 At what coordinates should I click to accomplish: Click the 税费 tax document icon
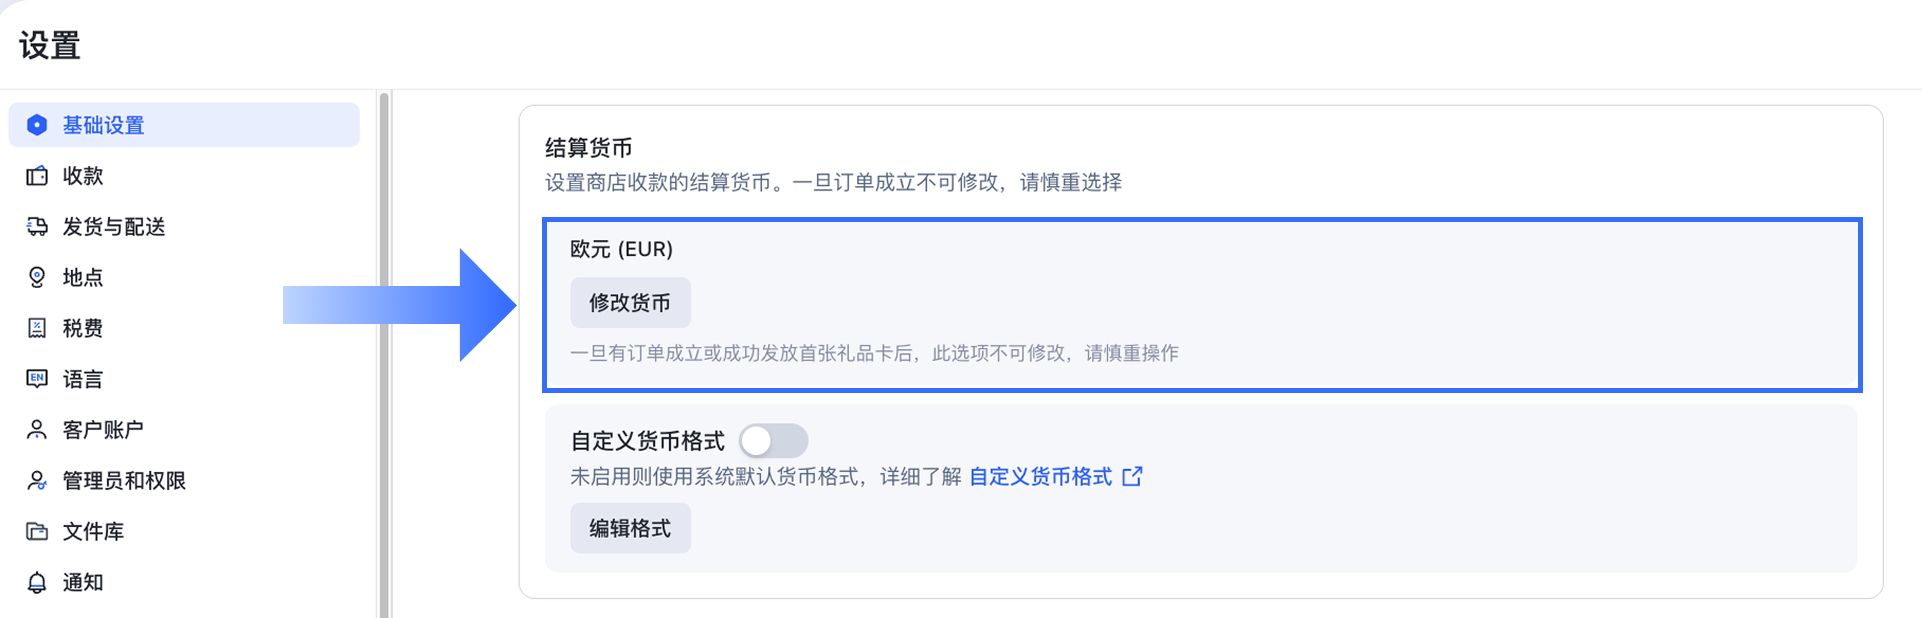click(37, 328)
